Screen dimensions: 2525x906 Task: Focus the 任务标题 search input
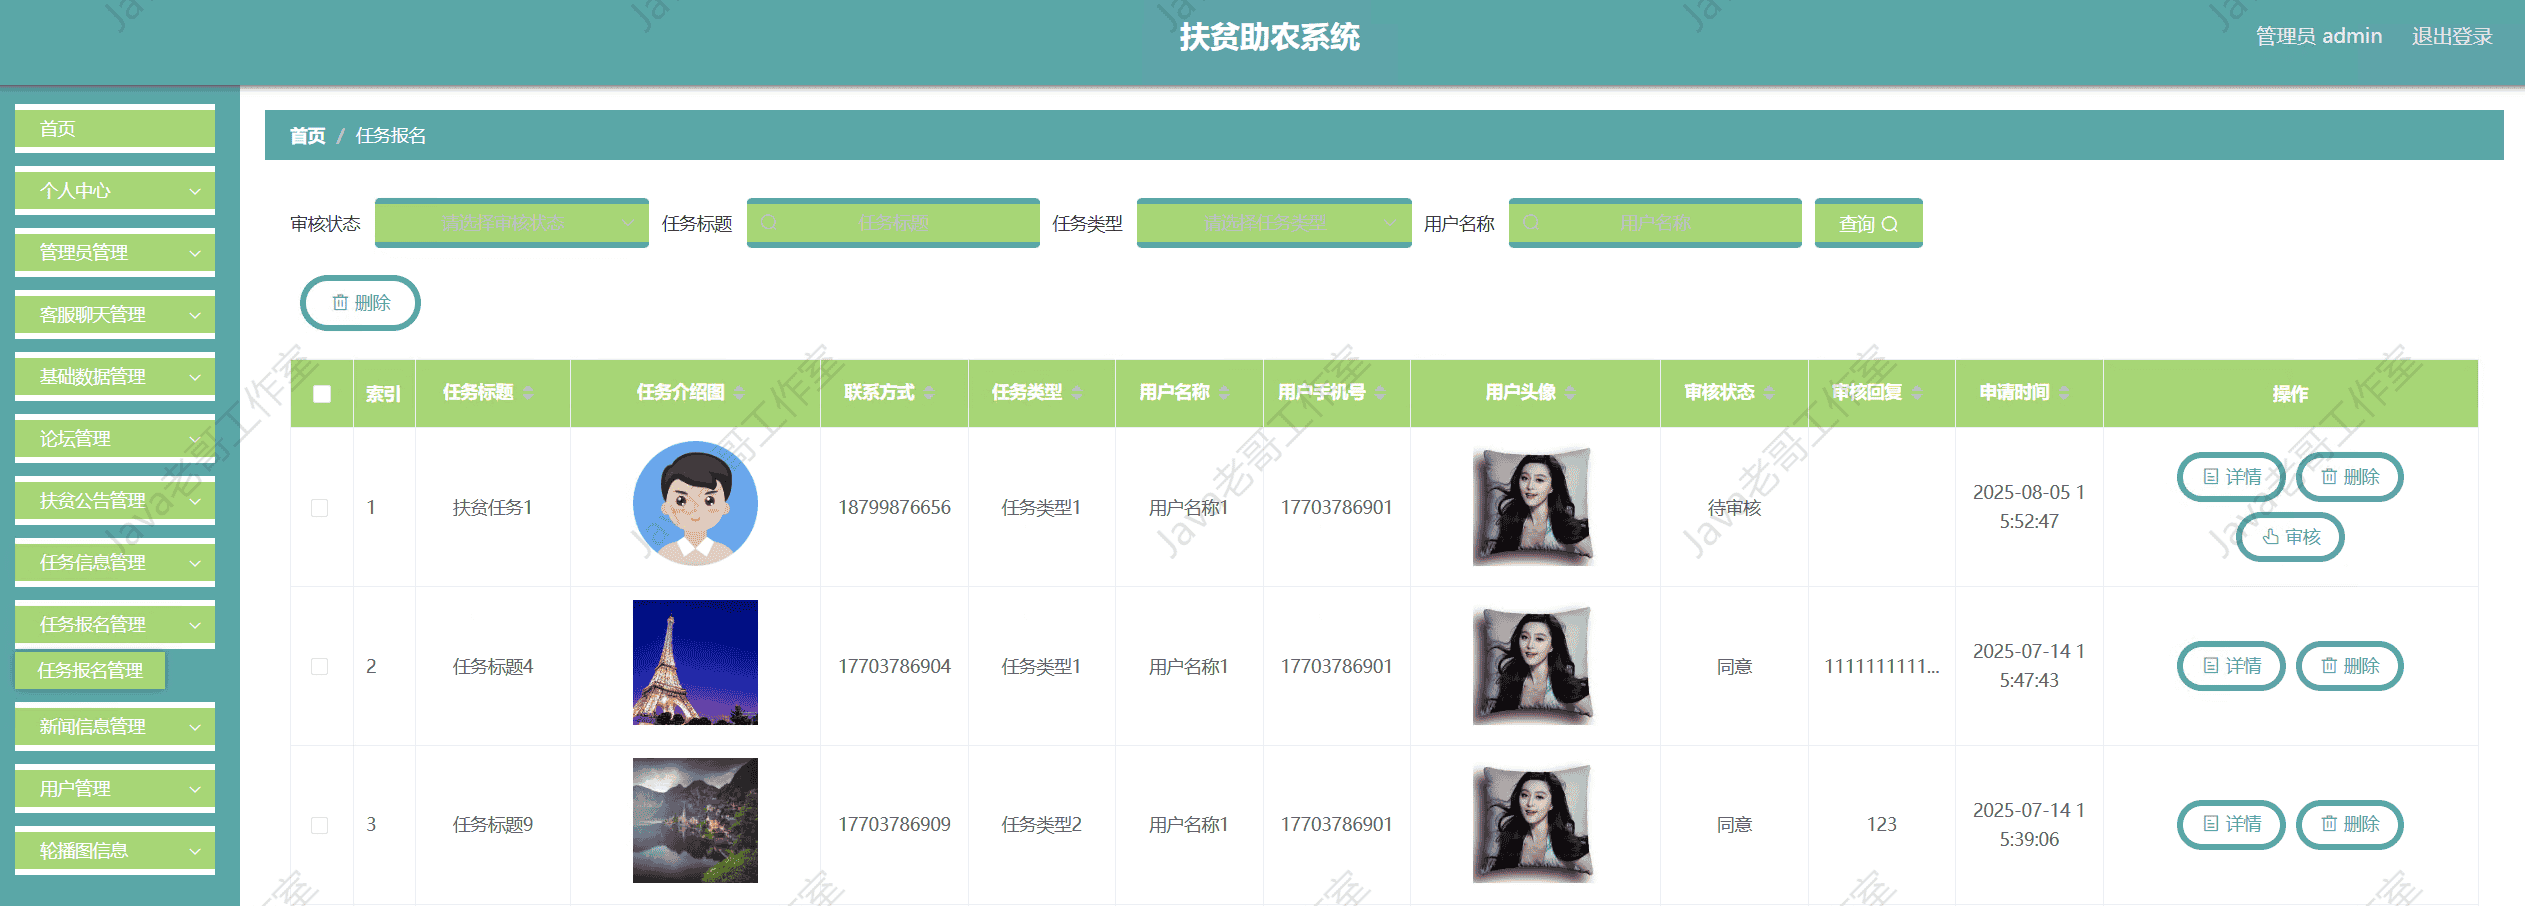893,223
